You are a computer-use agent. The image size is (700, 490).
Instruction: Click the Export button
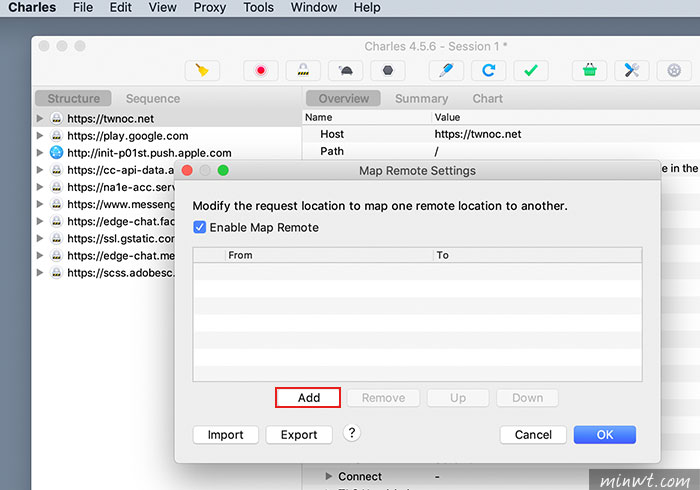[x=299, y=435]
